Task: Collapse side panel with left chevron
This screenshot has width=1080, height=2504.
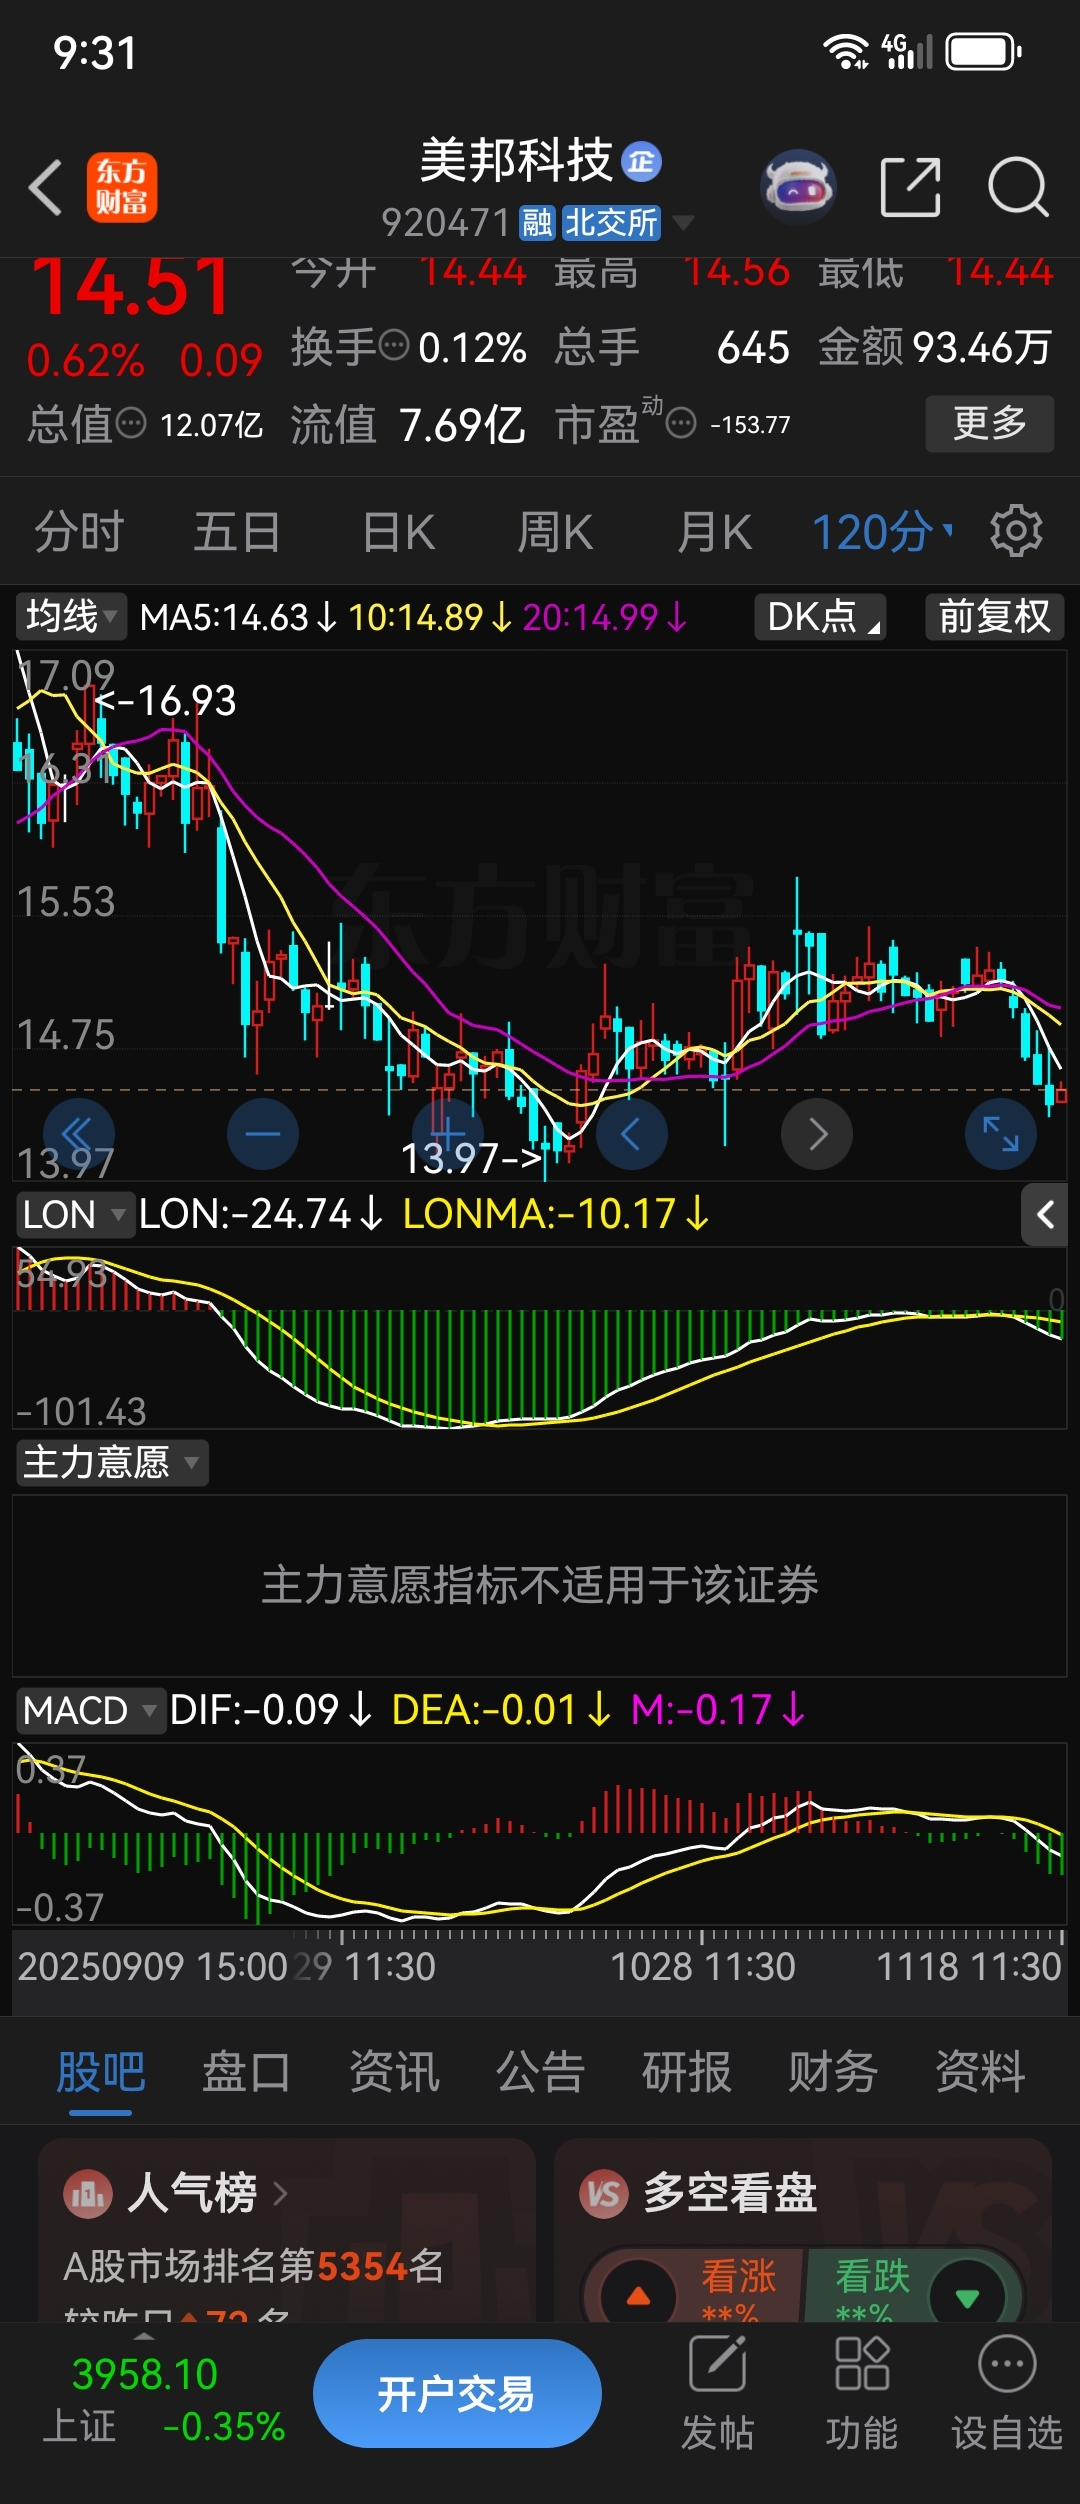Action: coord(1044,1215)
